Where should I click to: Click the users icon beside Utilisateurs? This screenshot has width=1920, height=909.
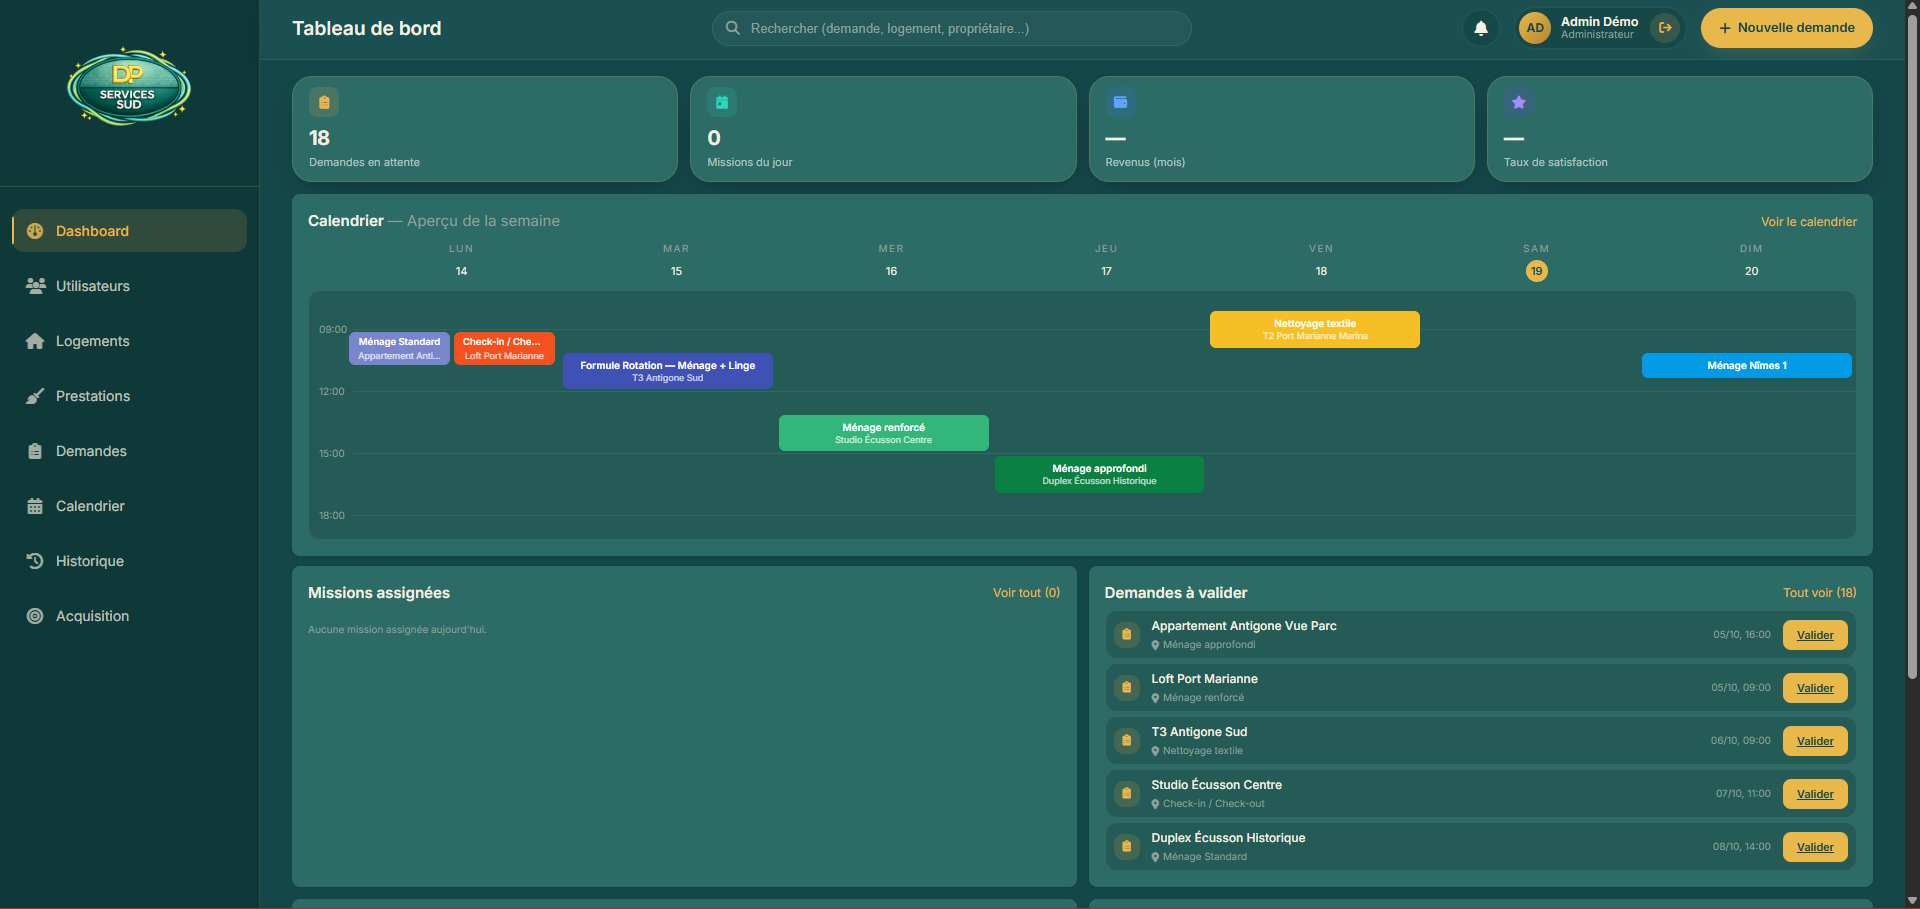point(35,286)
